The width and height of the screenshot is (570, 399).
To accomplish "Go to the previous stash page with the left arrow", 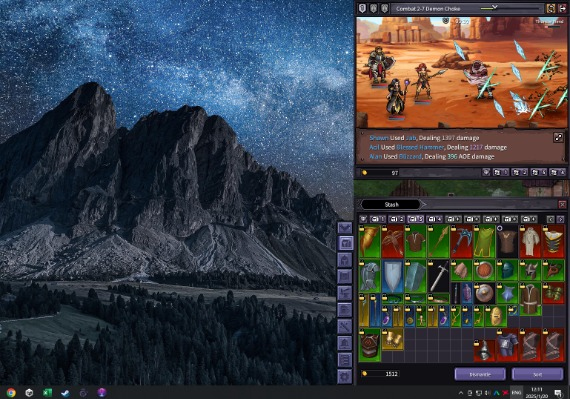I will [551, 219].
